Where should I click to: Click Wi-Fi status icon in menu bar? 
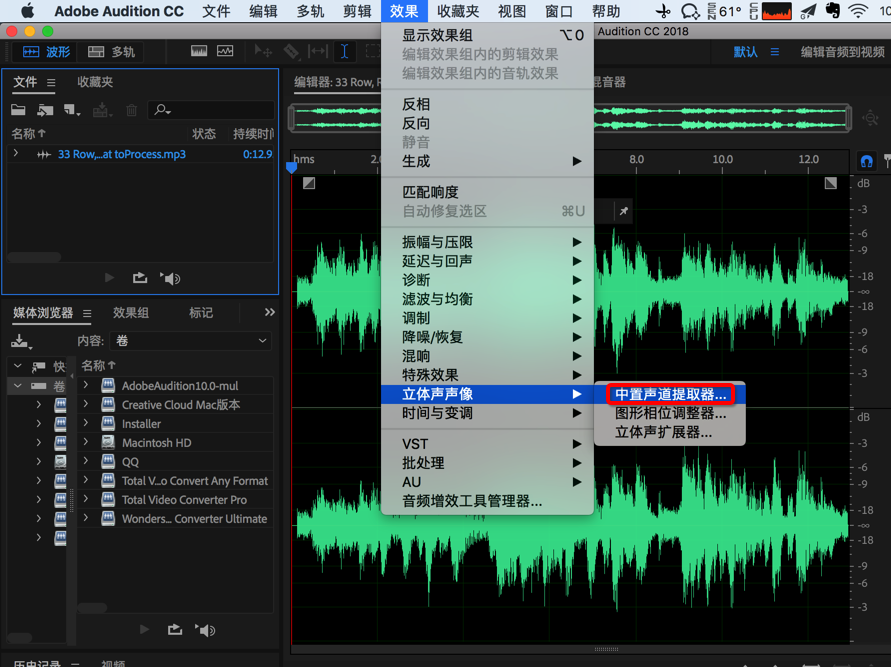[x=858, y=11]
